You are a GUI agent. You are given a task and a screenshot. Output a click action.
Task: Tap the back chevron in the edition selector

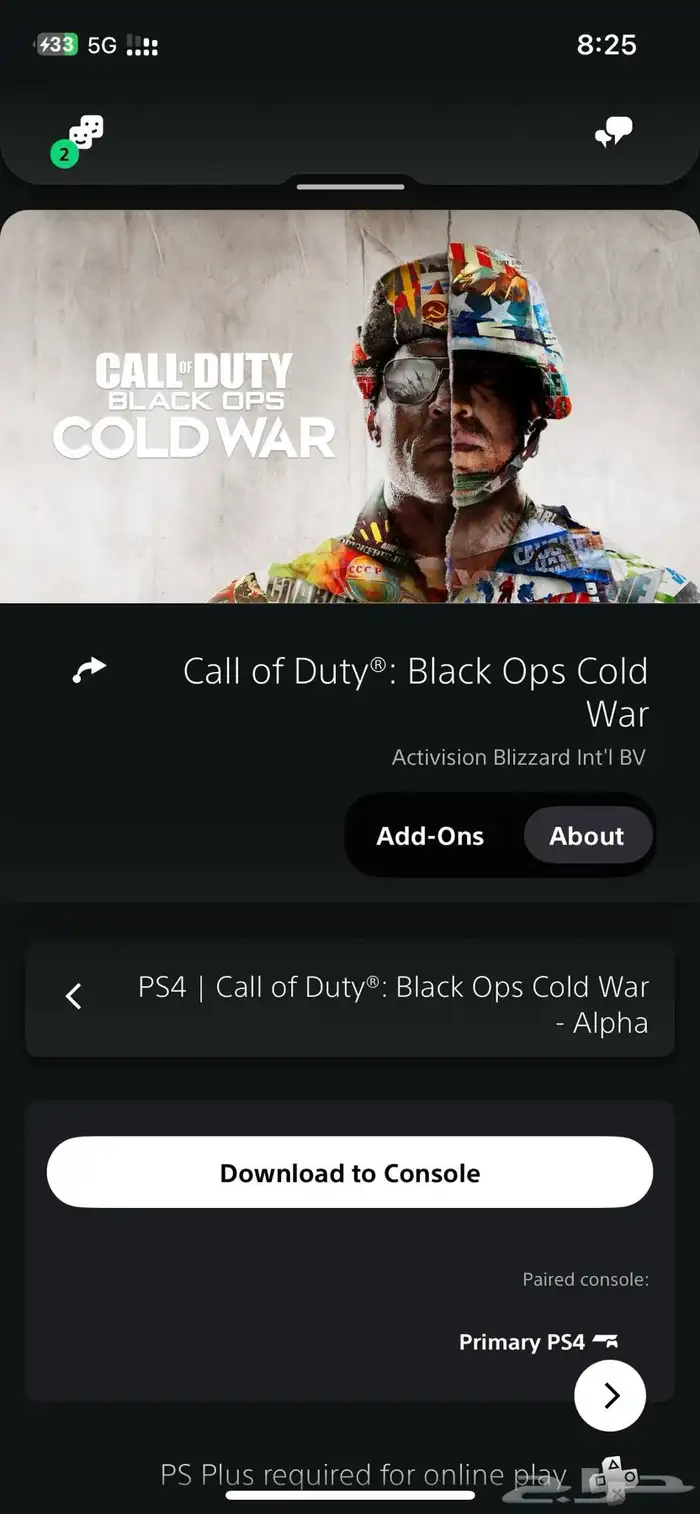pos(73,996)
